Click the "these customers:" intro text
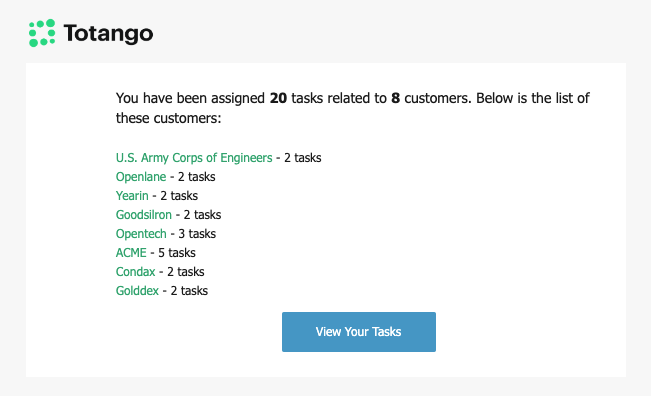Viewport: 651px width, 396px height. point(169,118)
